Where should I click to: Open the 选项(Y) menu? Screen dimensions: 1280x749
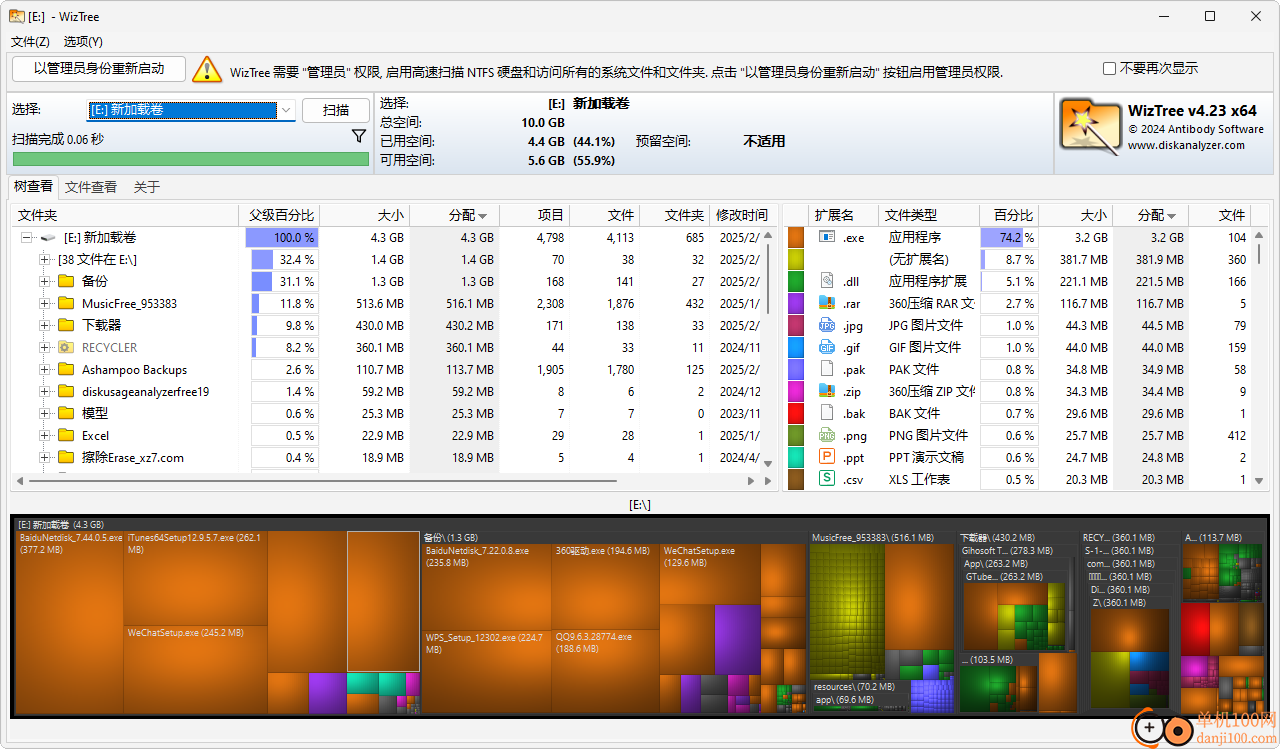point(83,42)
